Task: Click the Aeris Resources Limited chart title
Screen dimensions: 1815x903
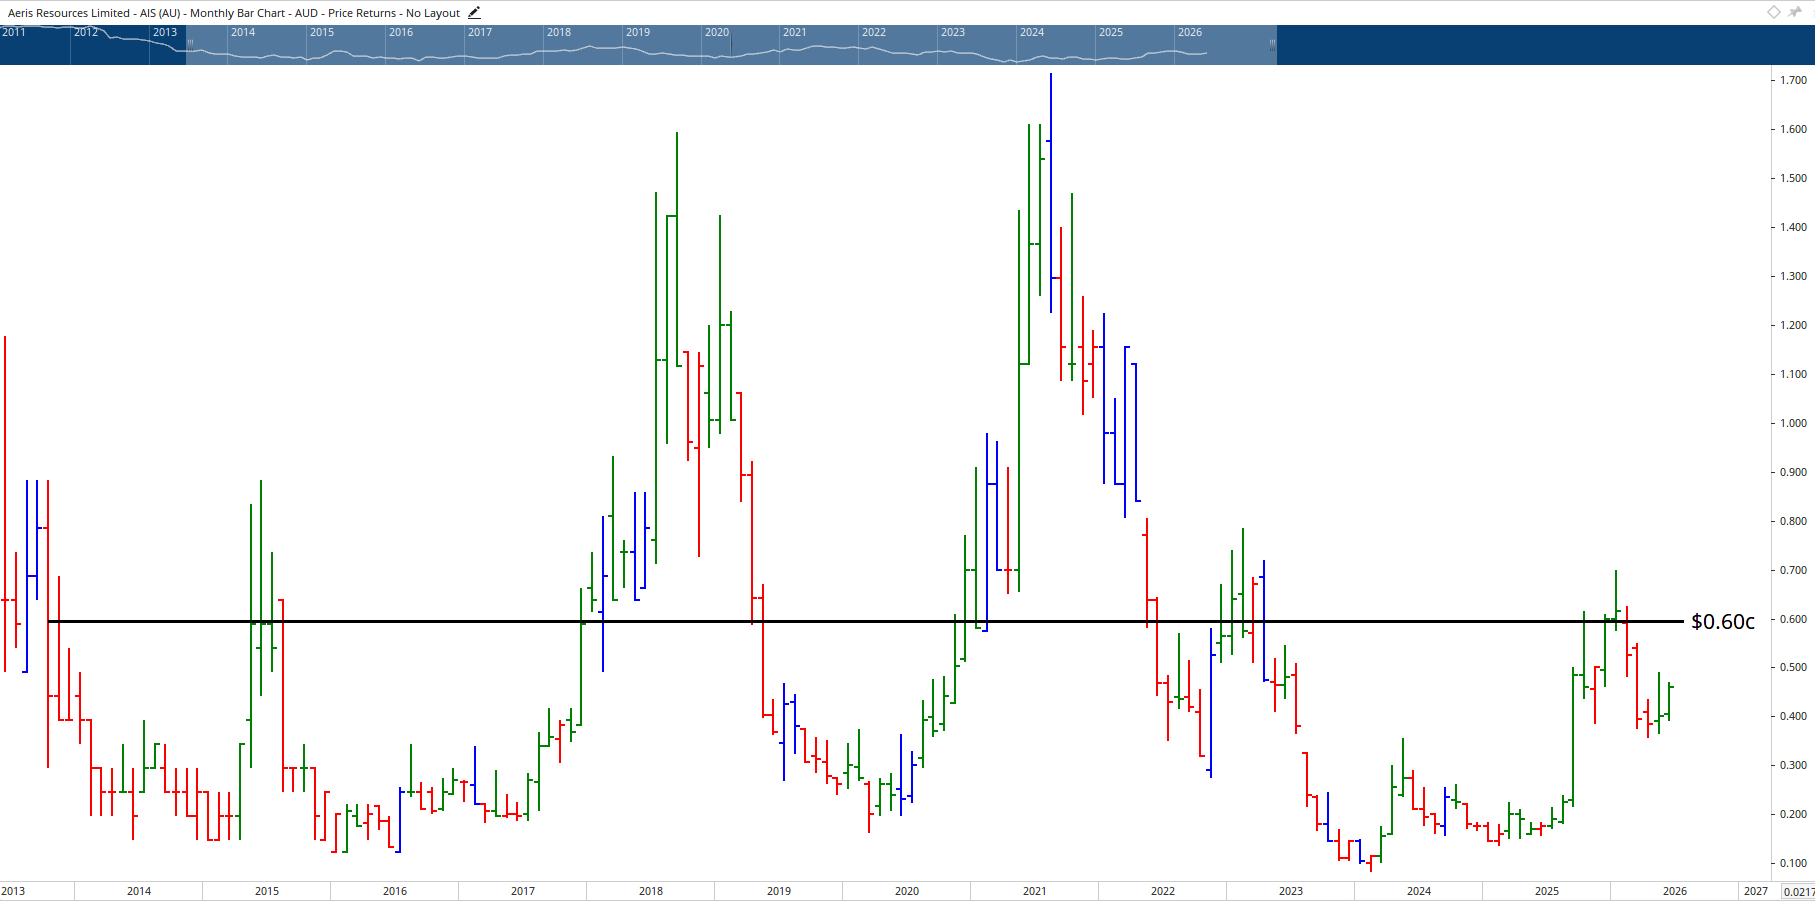Action: (234, 13)
